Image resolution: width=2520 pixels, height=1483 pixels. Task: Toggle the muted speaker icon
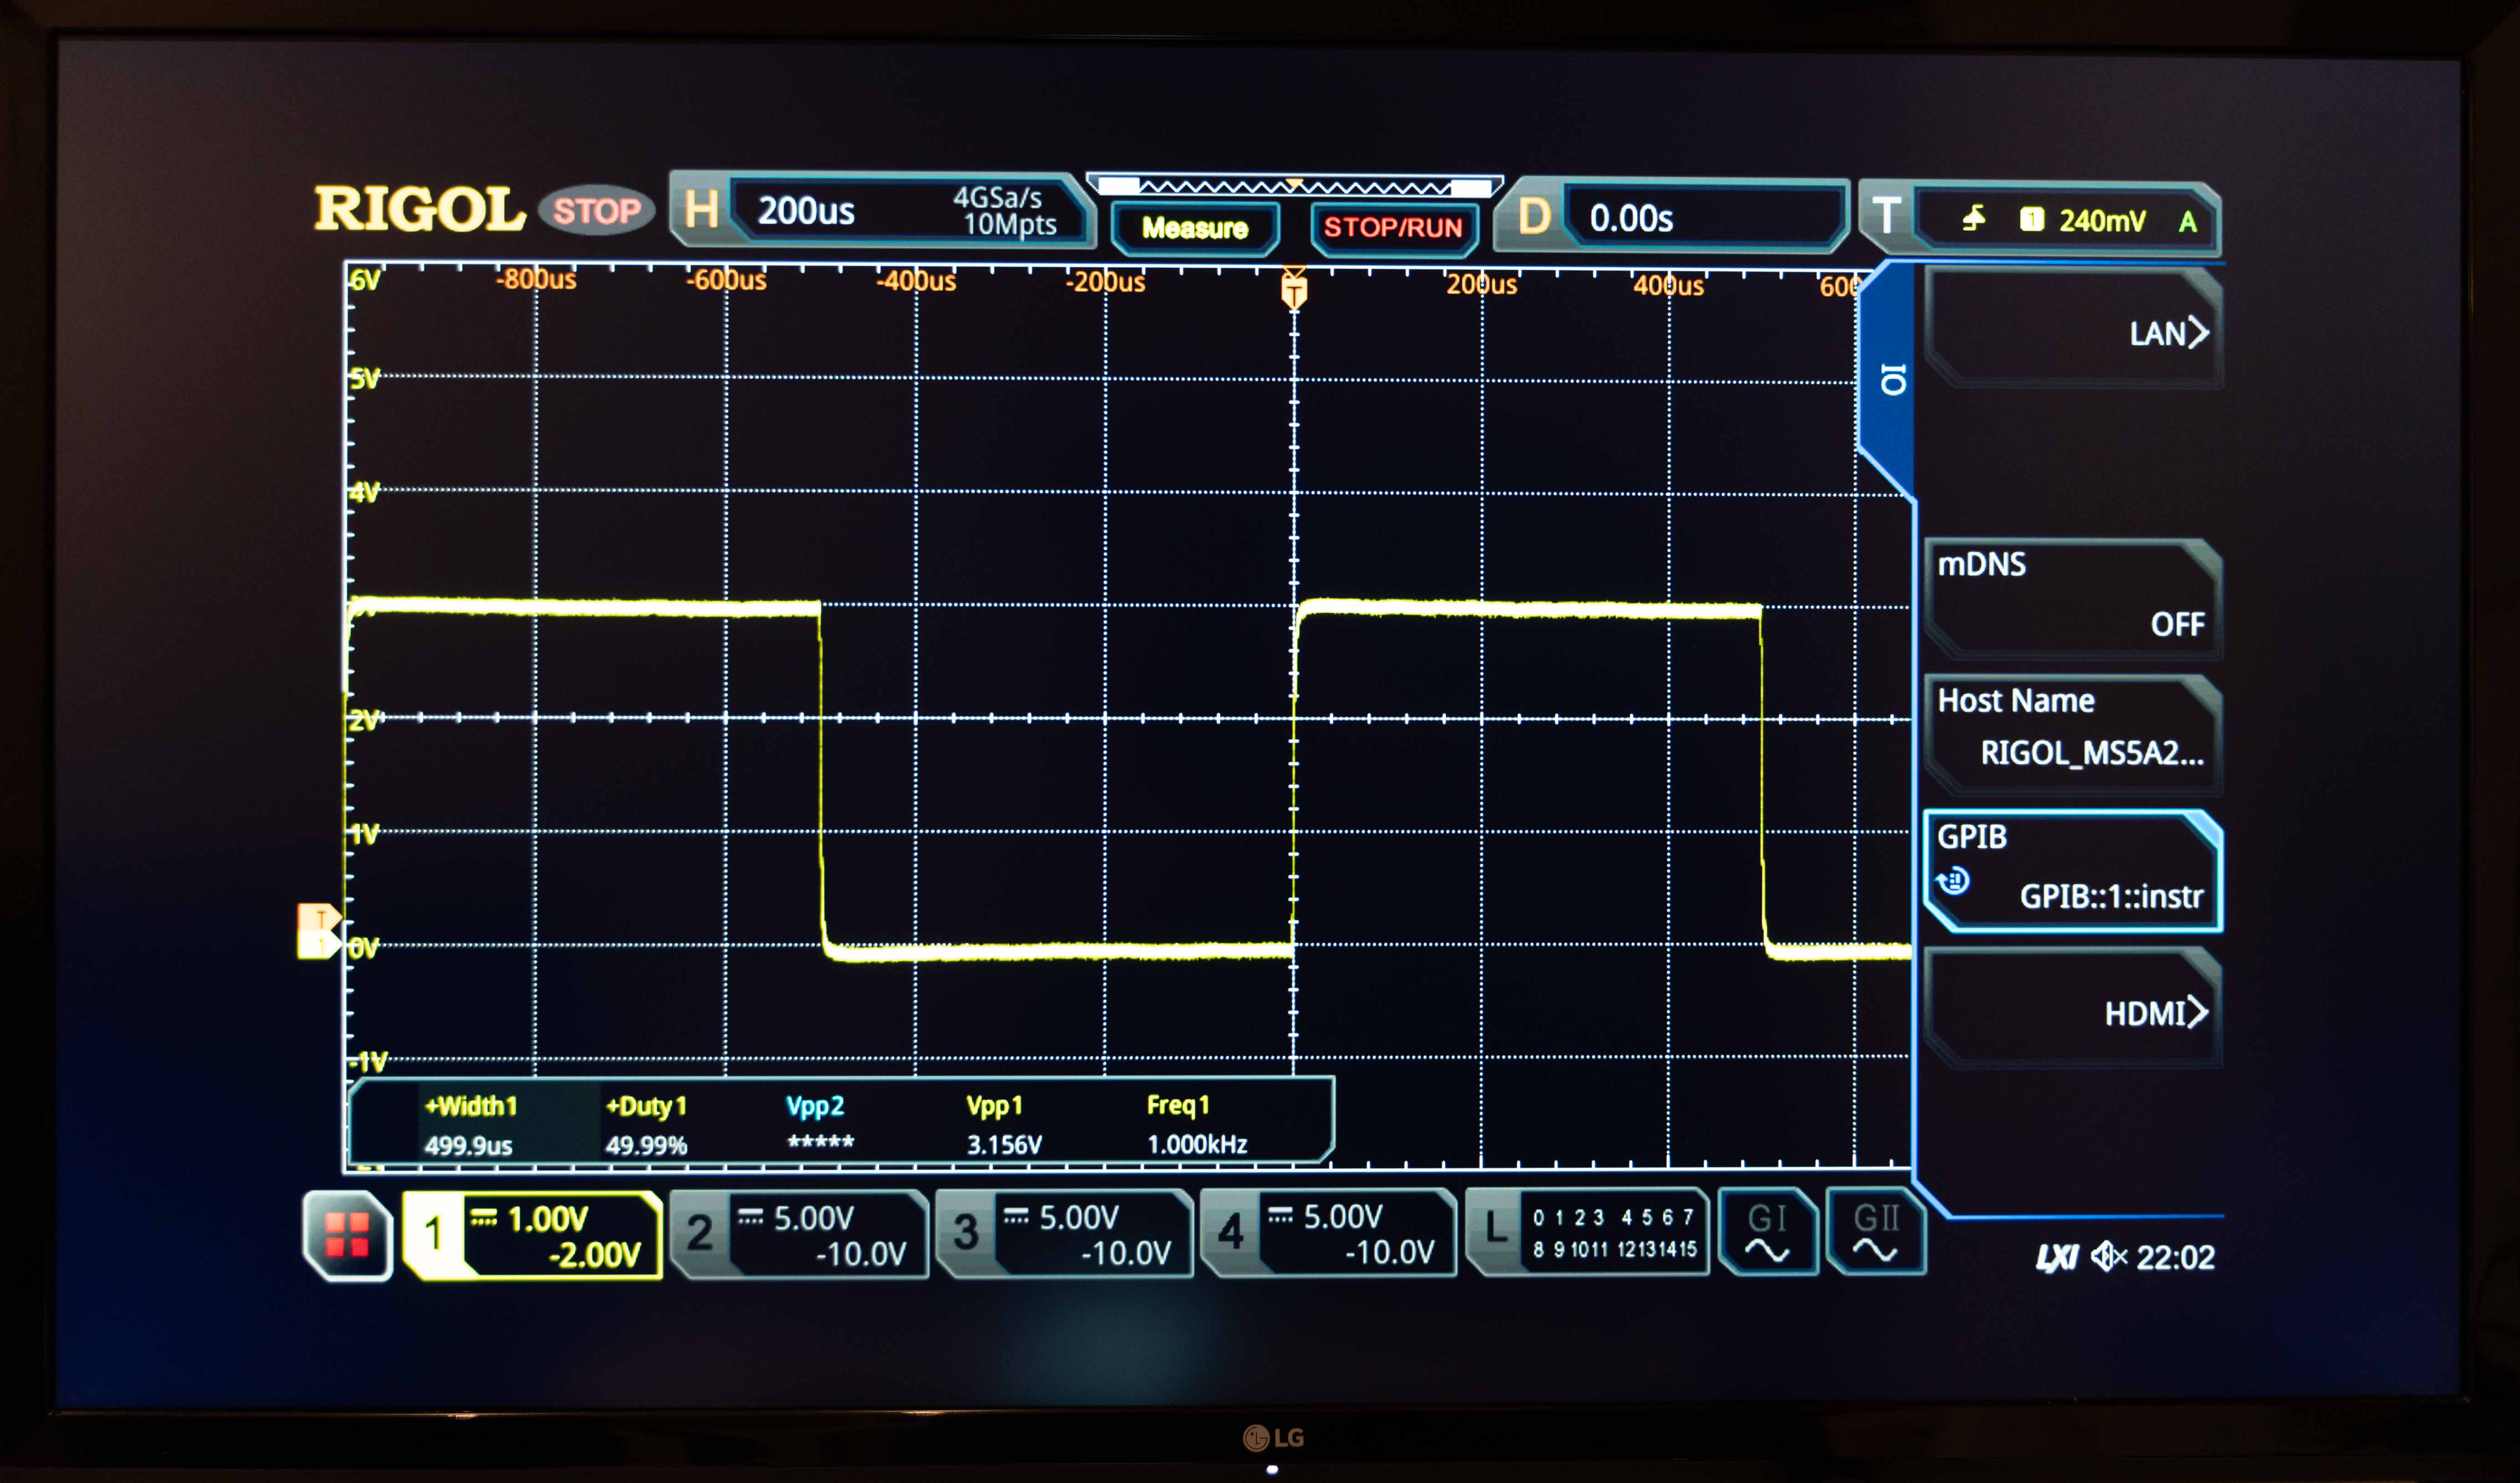tap(2108, 1256)
